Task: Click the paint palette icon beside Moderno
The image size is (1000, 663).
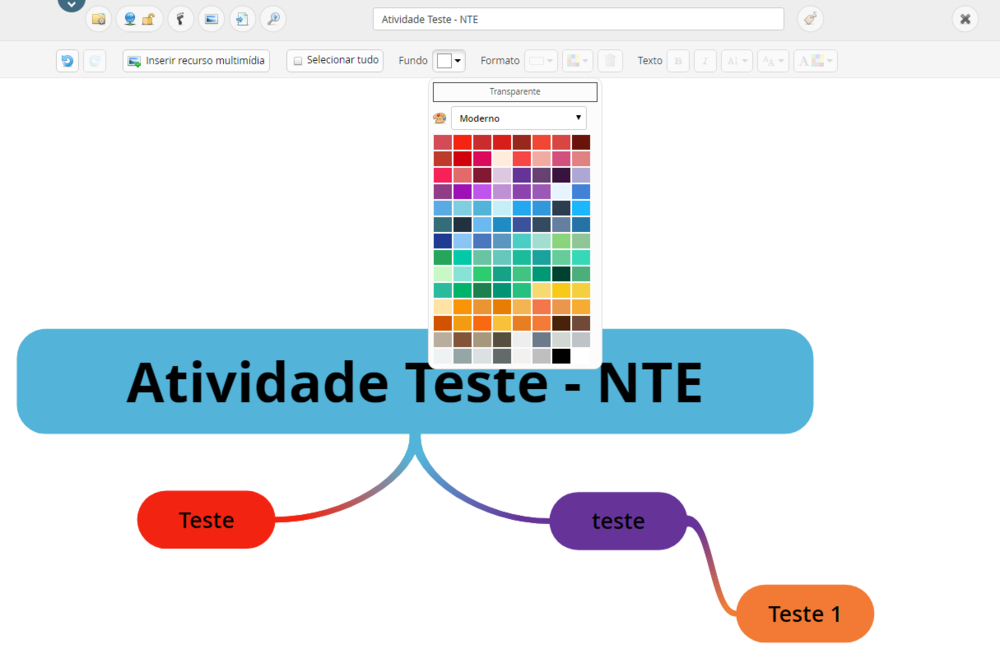Action: (x=439, y=118)
